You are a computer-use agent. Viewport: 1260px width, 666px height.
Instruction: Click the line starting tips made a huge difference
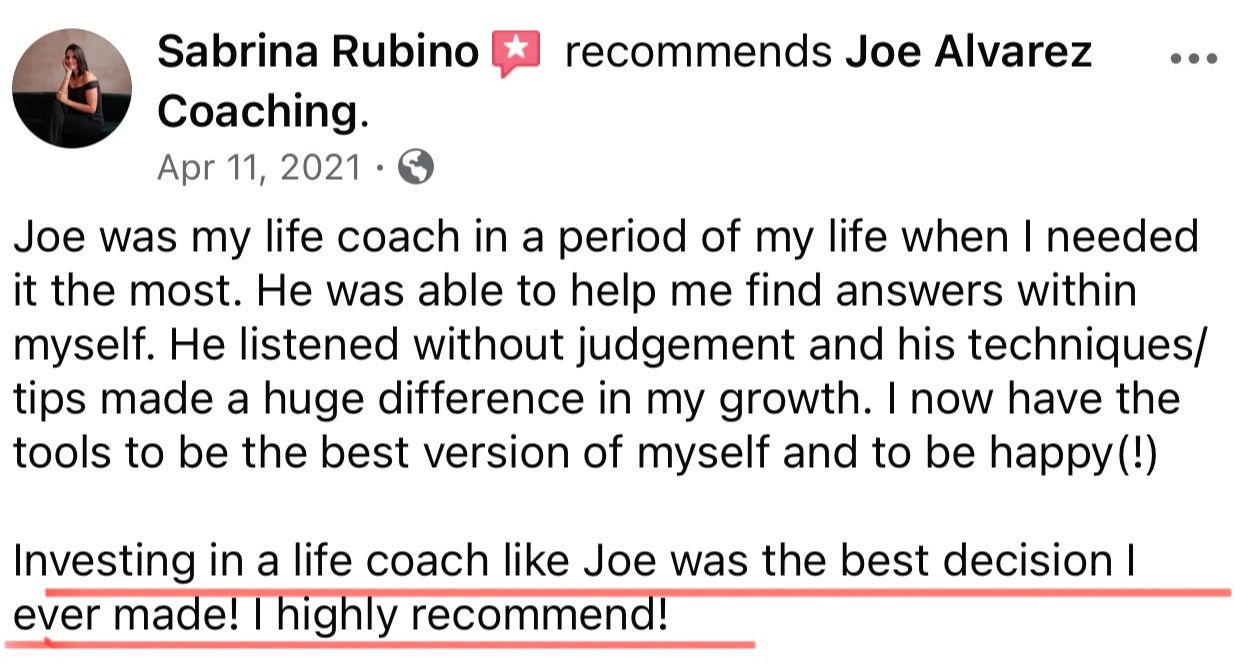pyautogui.click(x=596, y=400)
